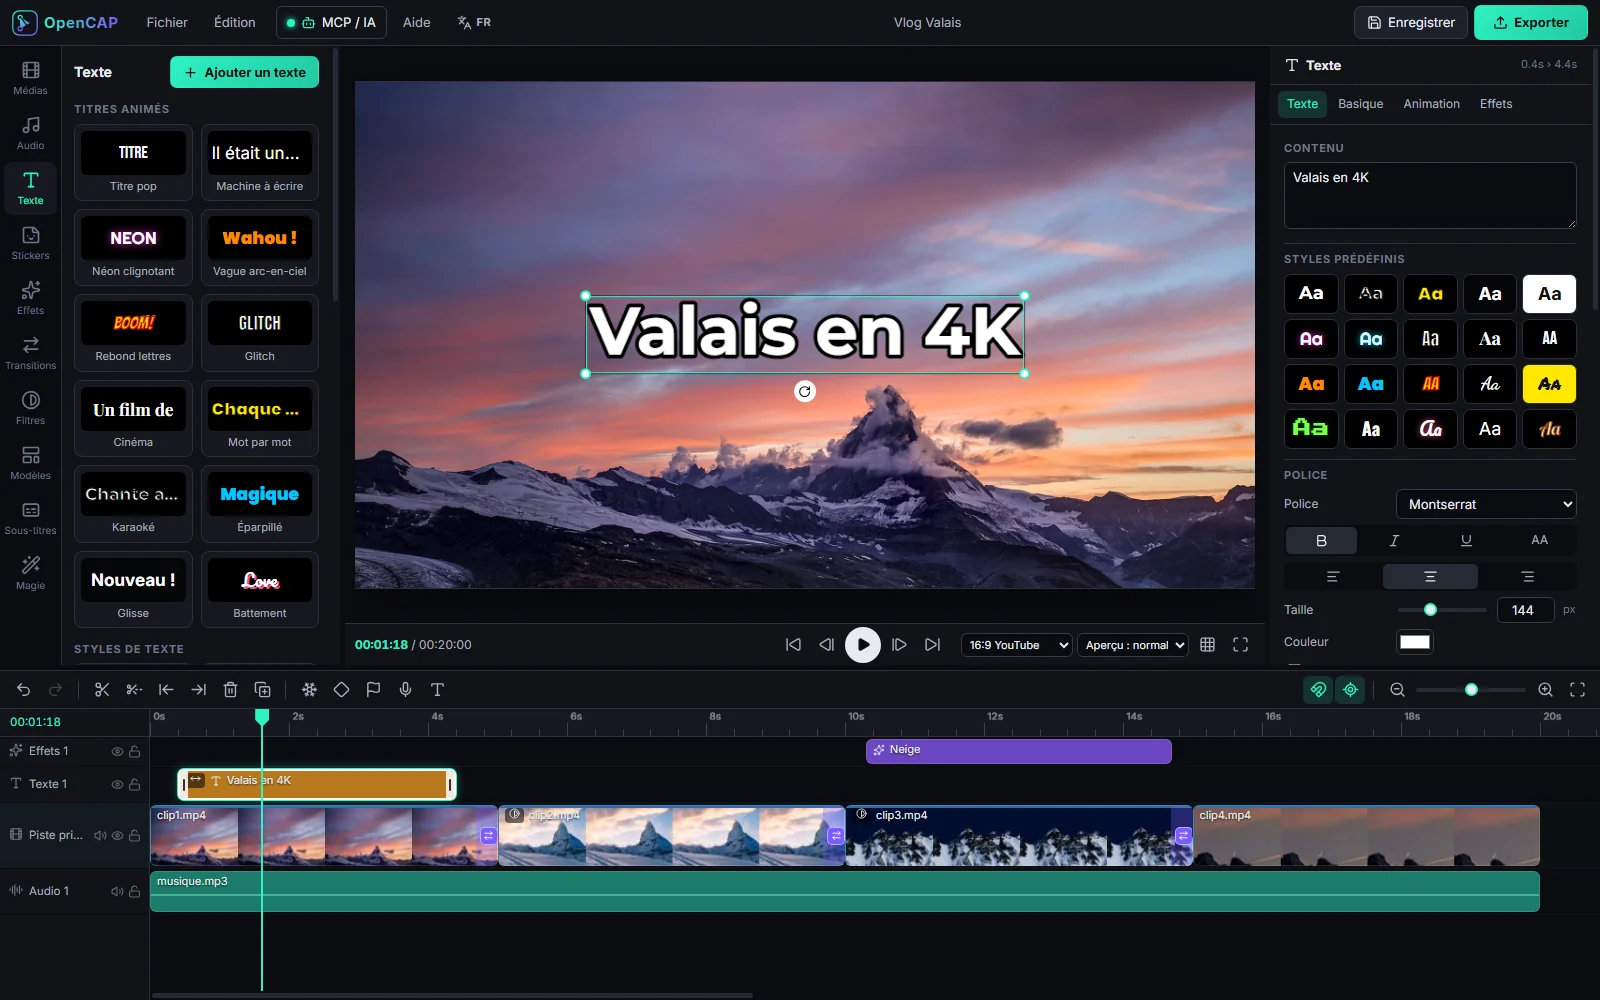This screenshot has width=1600, height=1000.
Task: Click the Taille size slider
Action: [1442, 610]
